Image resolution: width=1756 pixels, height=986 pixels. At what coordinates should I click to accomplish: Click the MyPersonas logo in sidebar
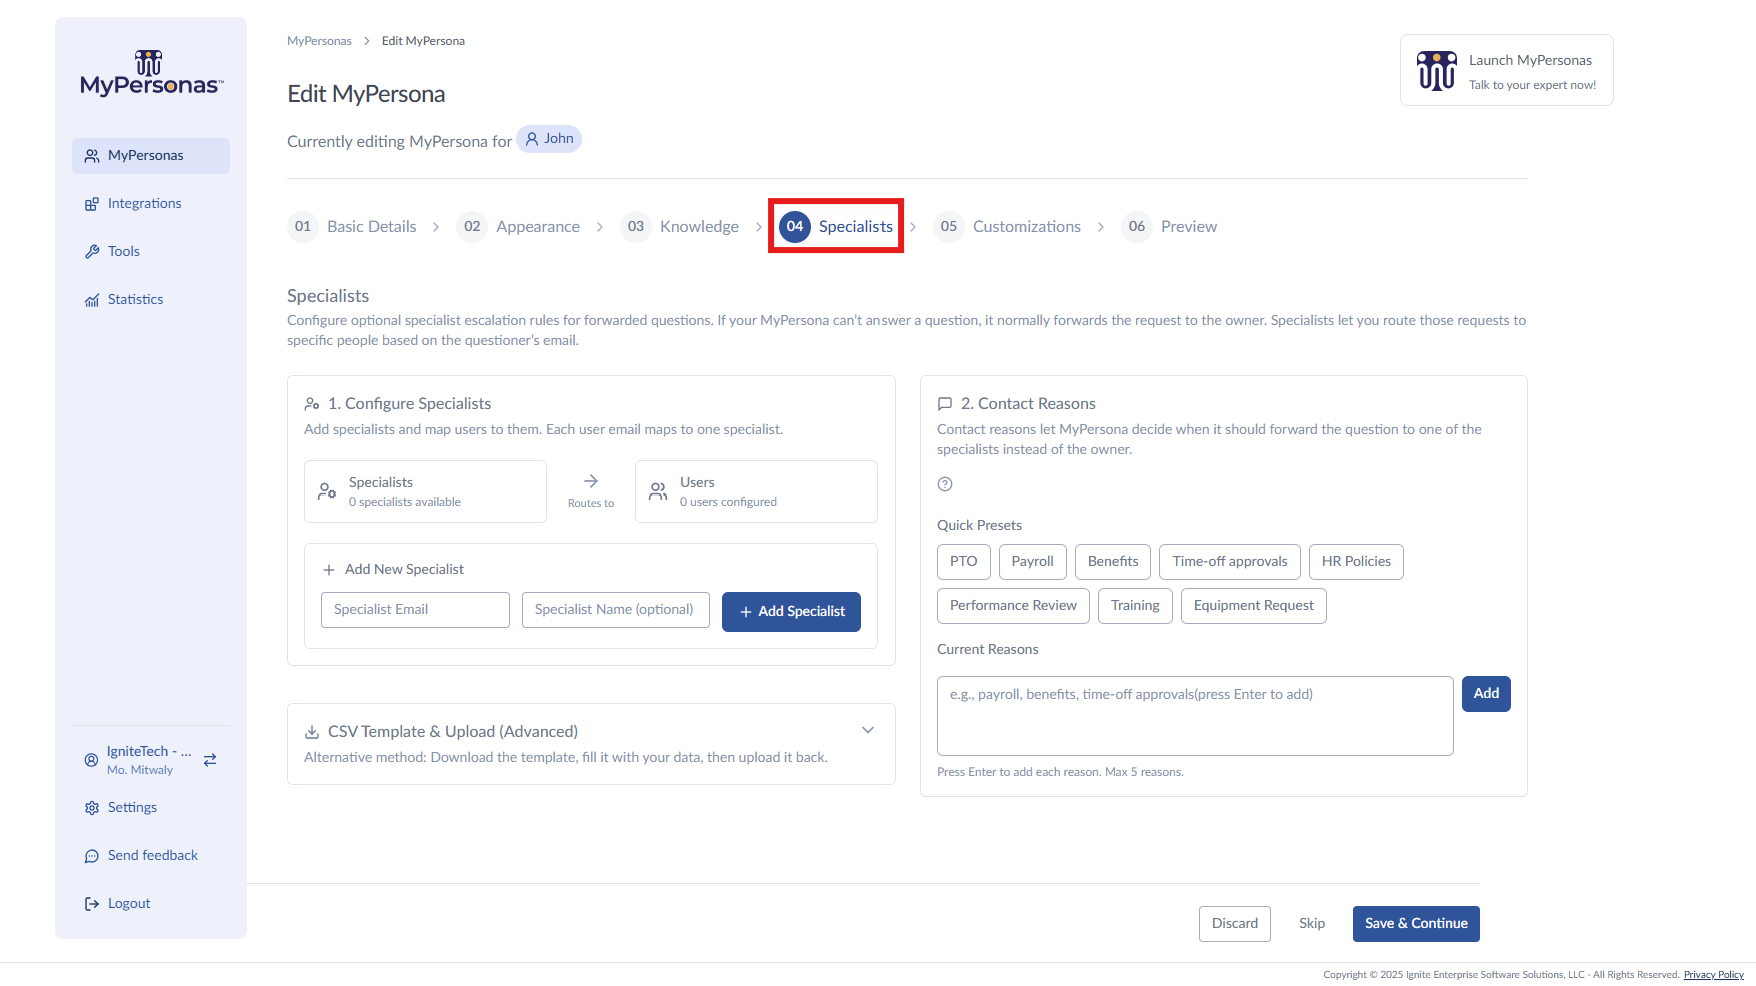coord(151,74)
